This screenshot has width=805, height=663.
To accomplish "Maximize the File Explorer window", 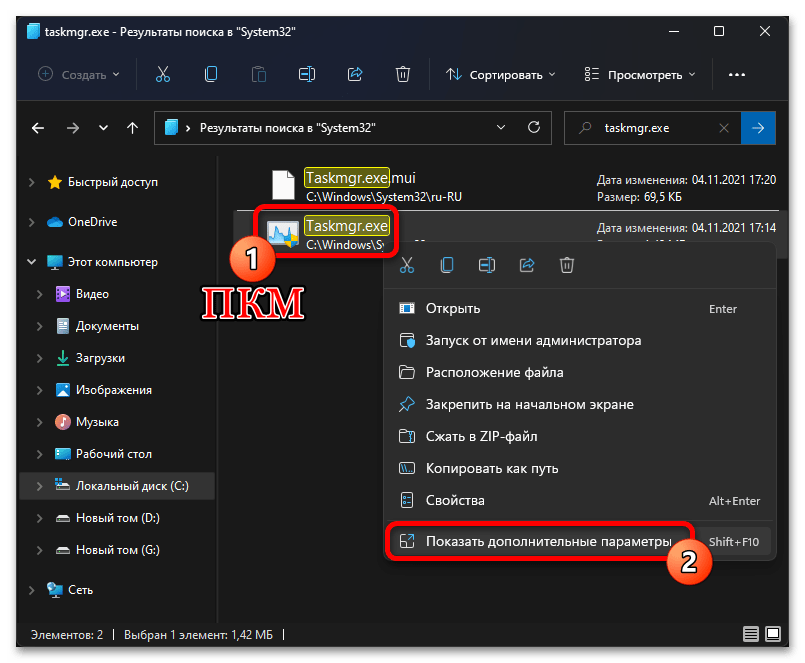I will point(719,31).
